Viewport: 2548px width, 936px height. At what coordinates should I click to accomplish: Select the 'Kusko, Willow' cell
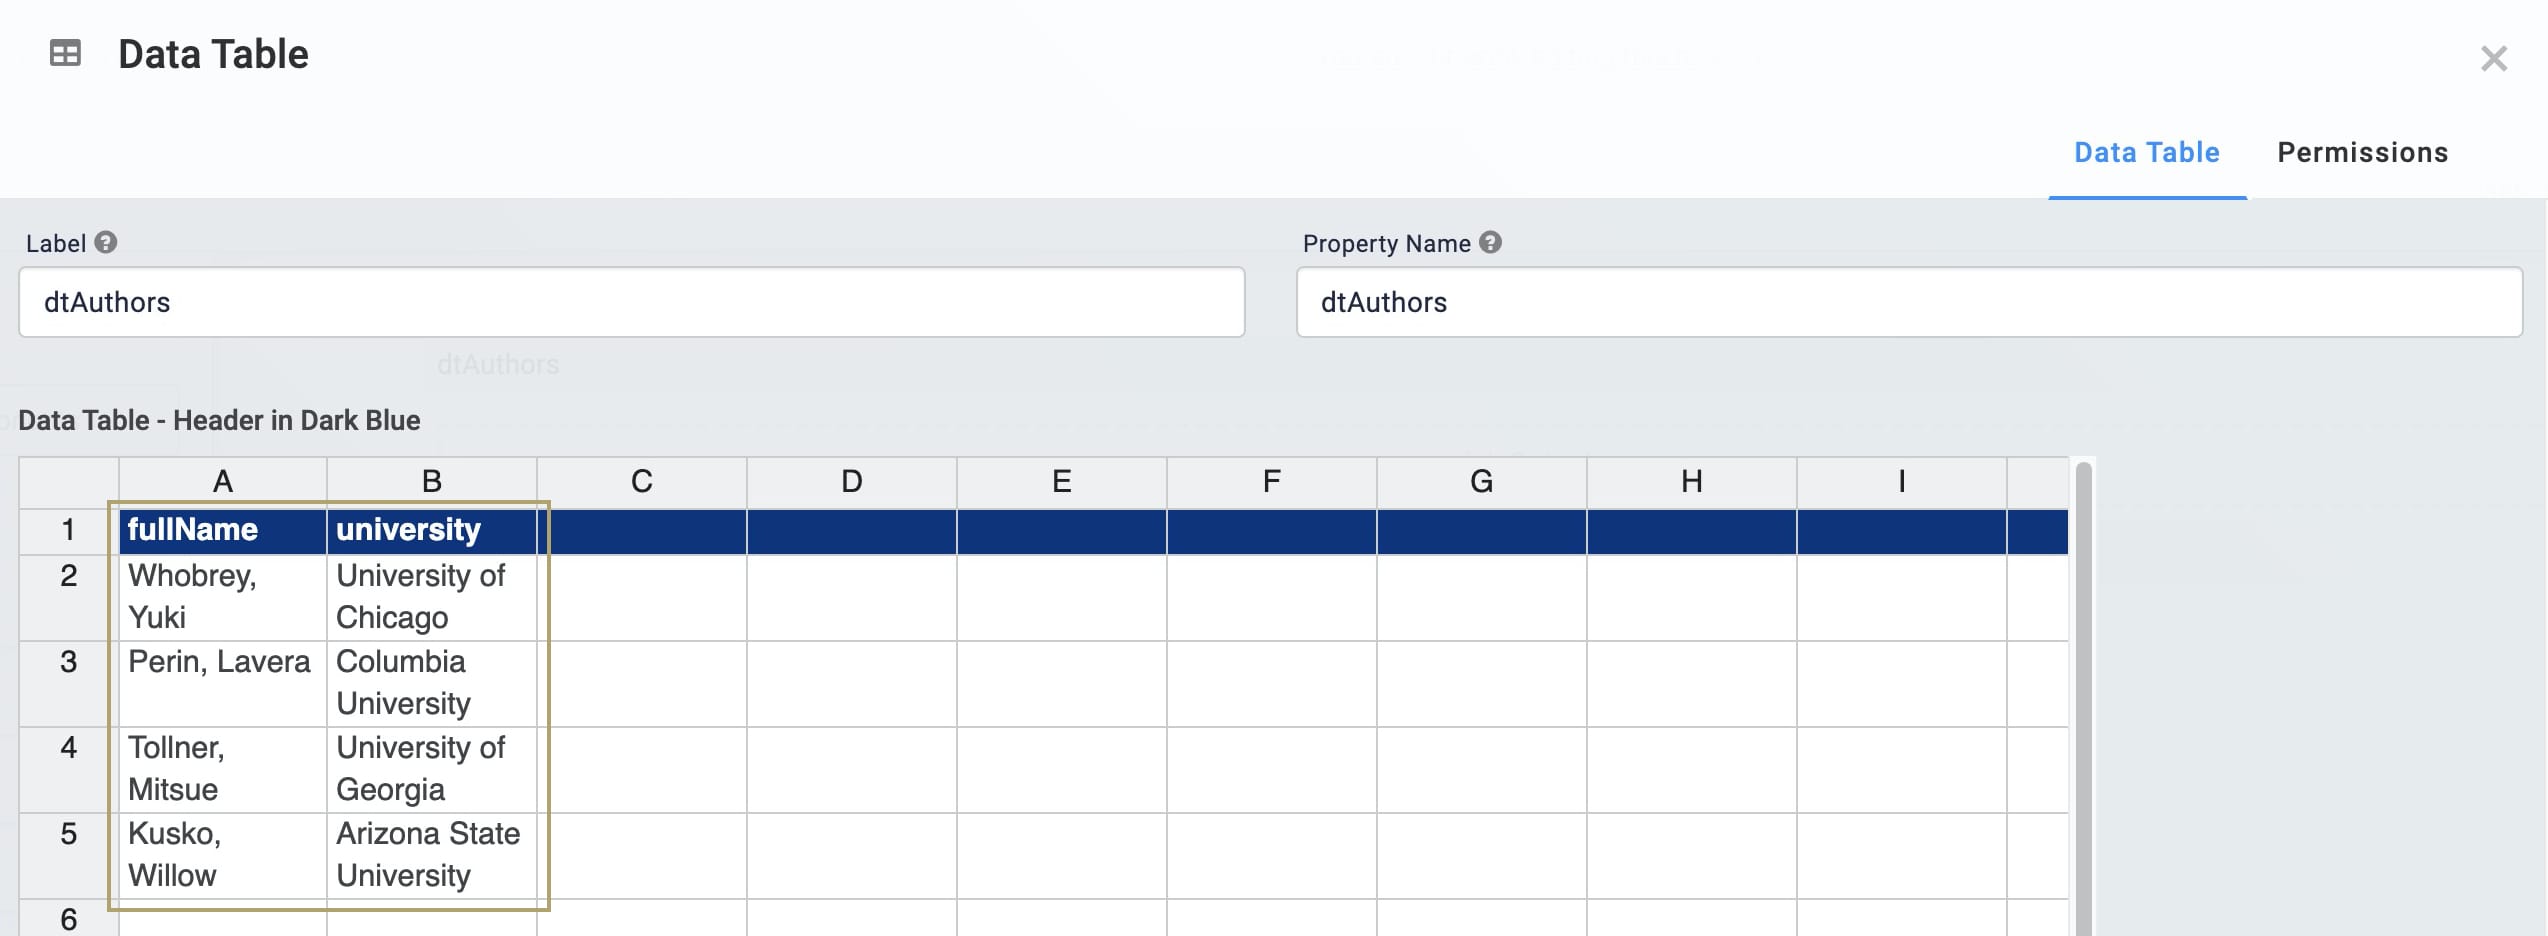223,855
